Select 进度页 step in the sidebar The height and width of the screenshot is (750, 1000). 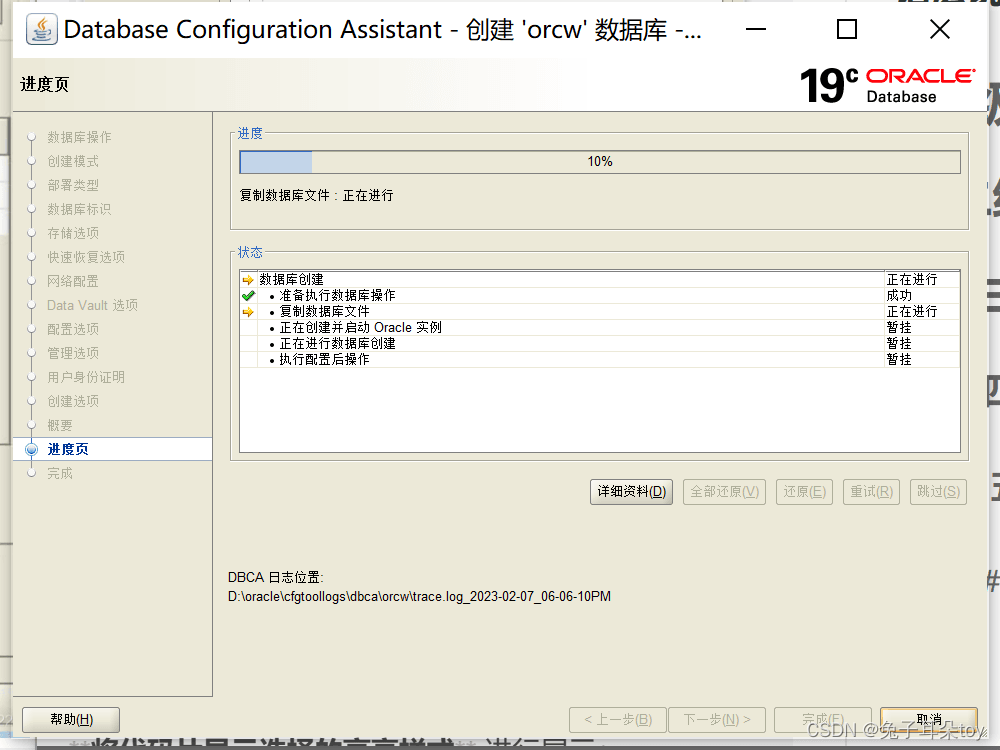tap(68, 450)
